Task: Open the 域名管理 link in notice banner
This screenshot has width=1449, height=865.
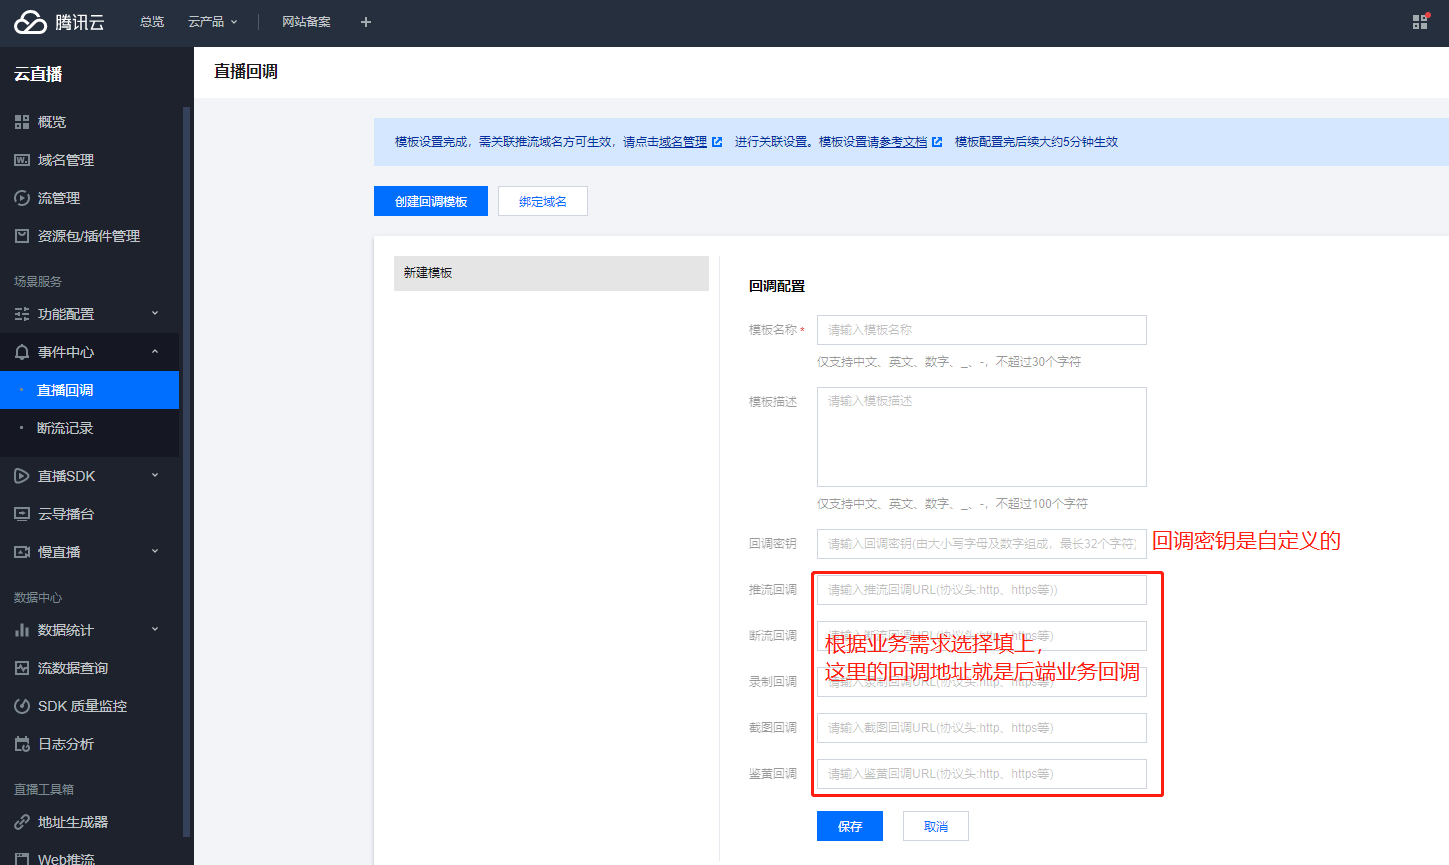Action: tap(683, 142)
